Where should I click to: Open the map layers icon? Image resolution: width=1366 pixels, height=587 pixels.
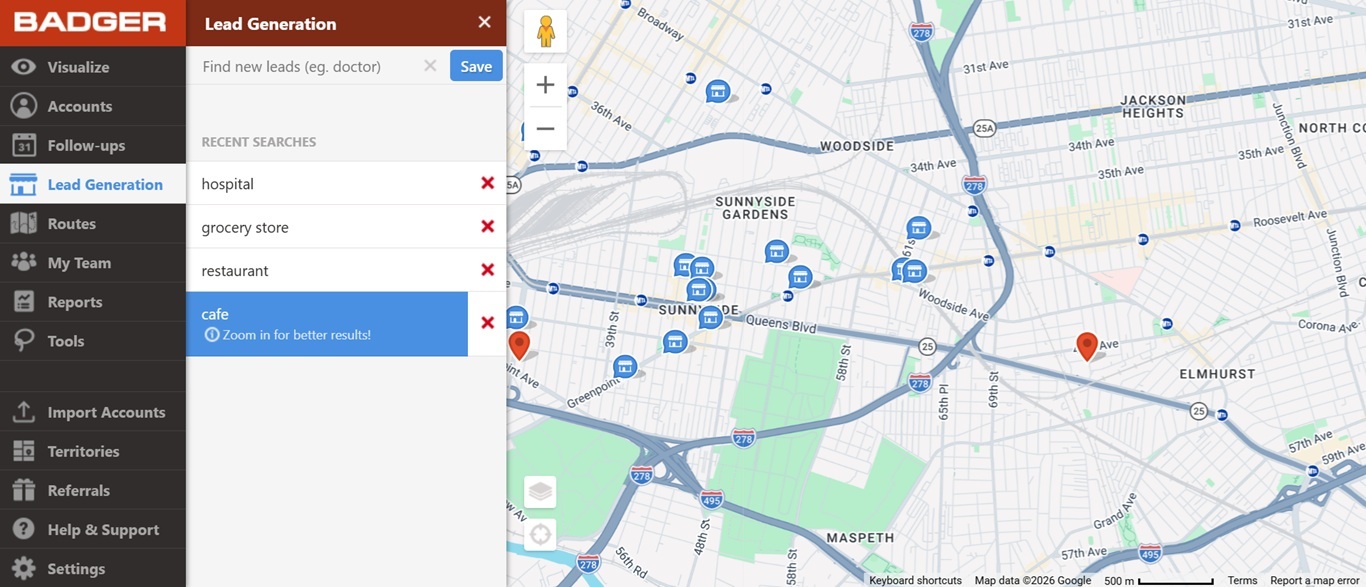(540, 492)
